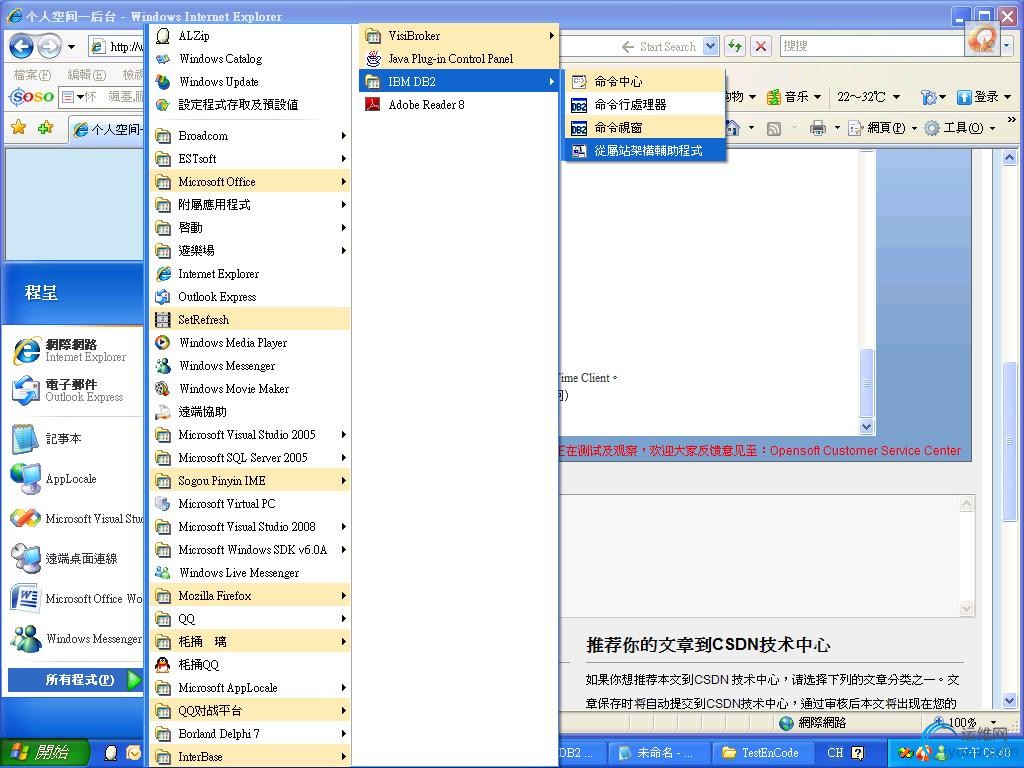
Task: Expand the QQ对战平台 folder
Action: [250, 711]
